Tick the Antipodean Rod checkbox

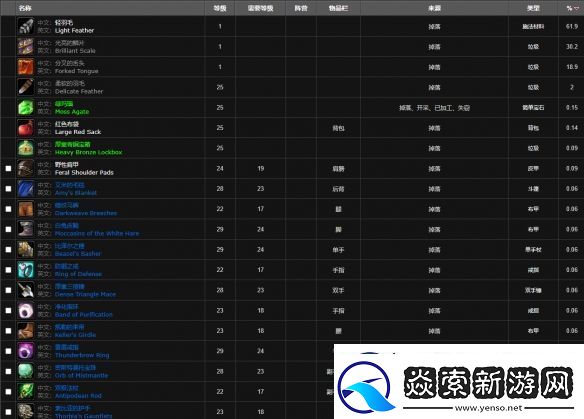coord(8,392)
